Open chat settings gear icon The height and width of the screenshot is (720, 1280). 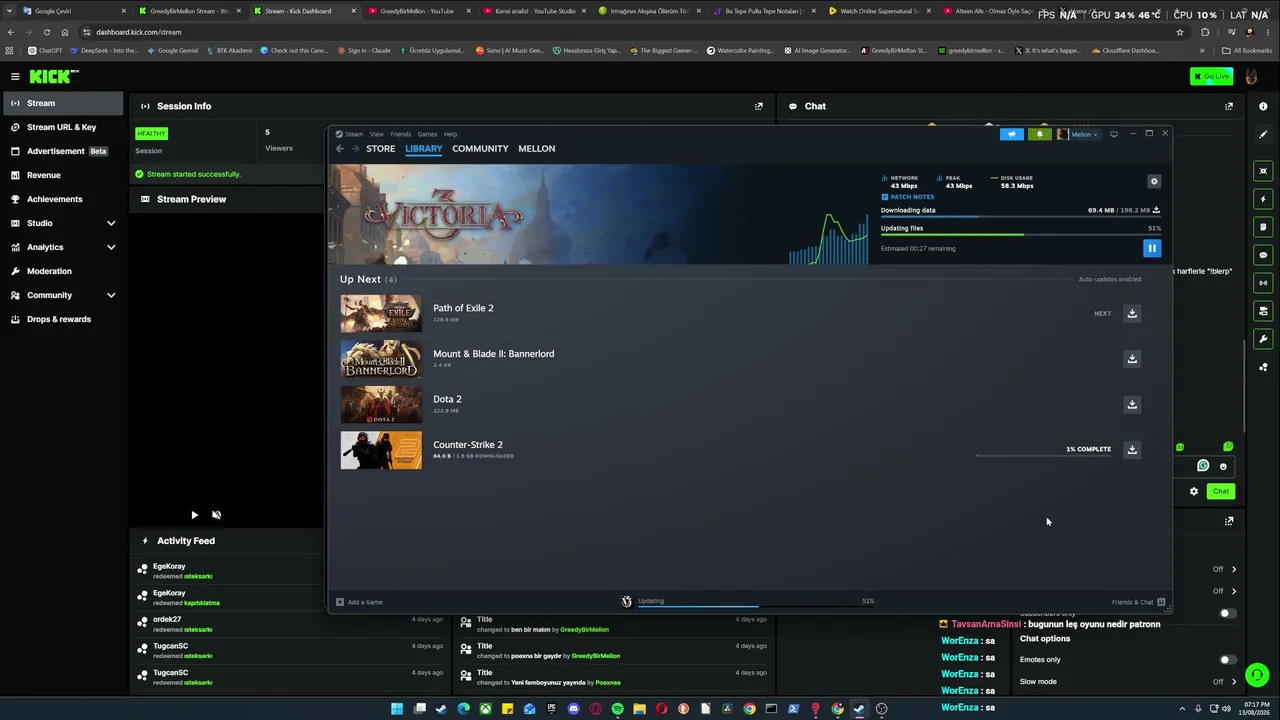point(1193,491)
